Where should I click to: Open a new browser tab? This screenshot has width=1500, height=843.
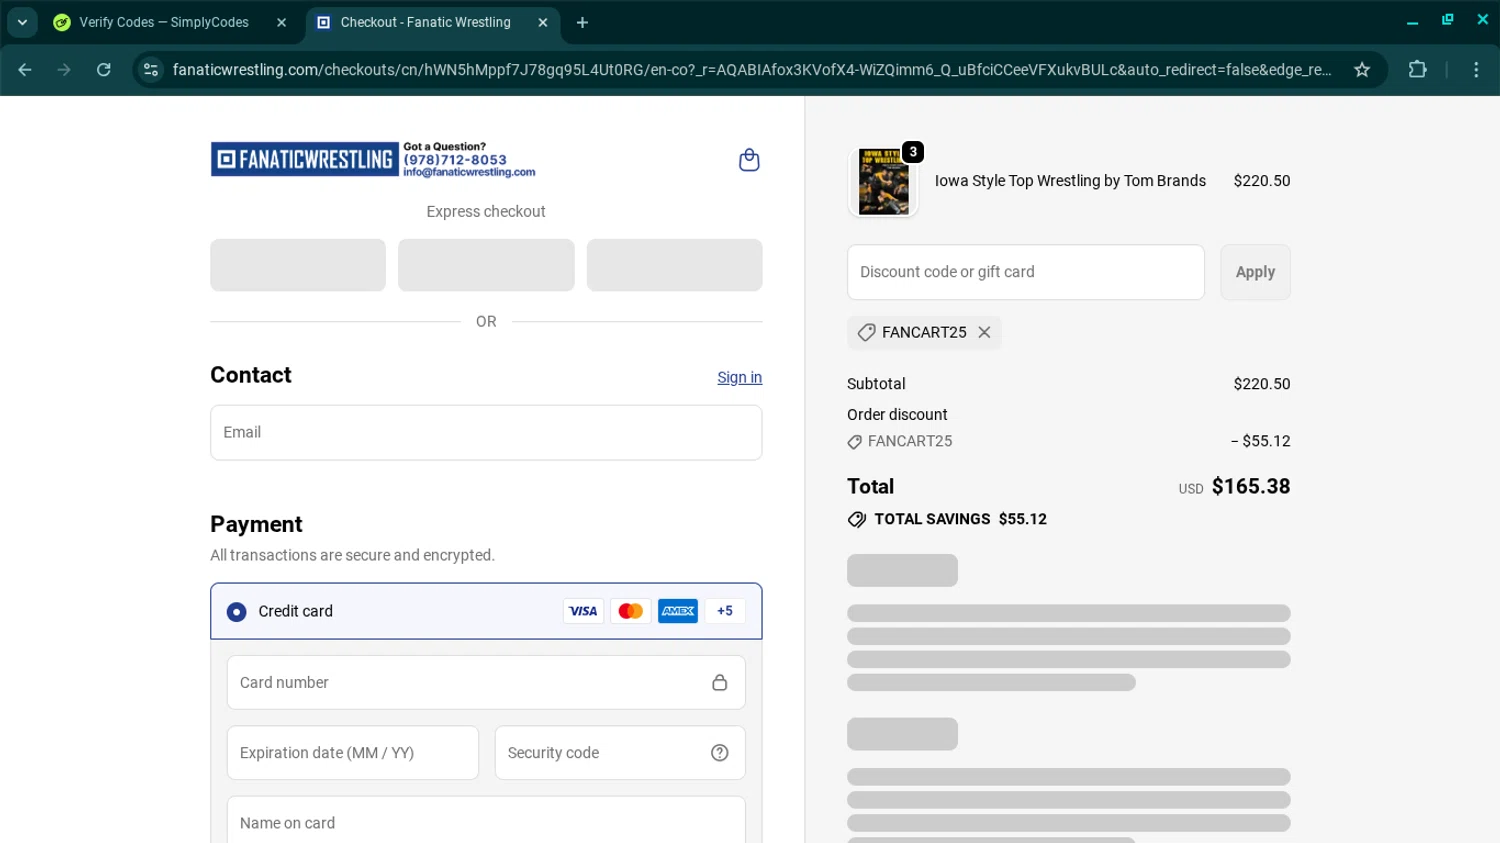point(582,22)
